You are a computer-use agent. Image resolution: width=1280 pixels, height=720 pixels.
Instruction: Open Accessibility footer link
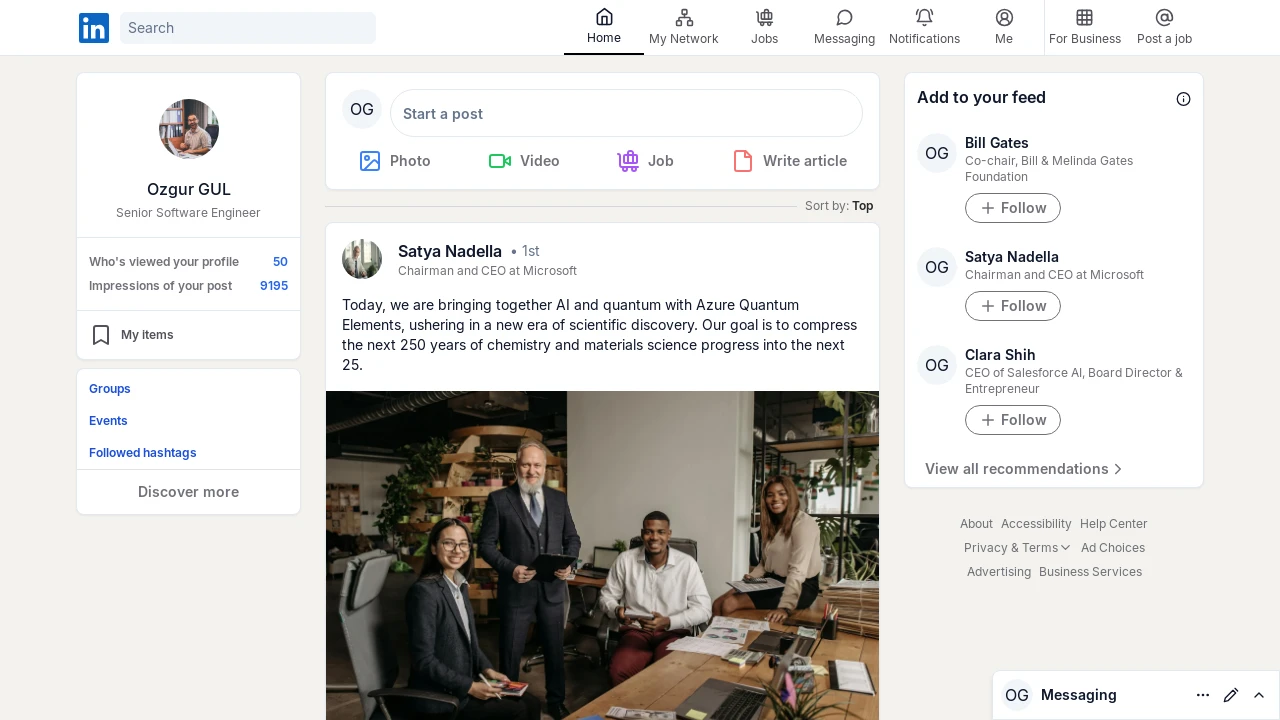coord(1036,524)
